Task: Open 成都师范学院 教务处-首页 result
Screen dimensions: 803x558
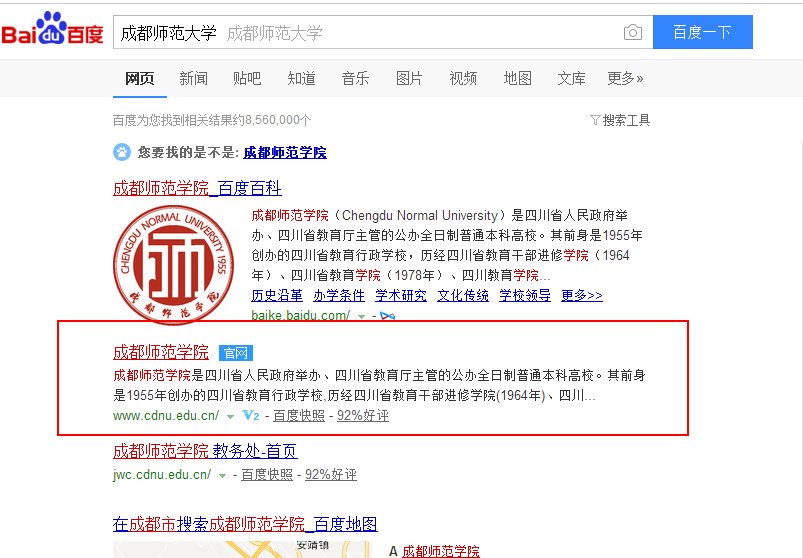Action: [205, 451]
